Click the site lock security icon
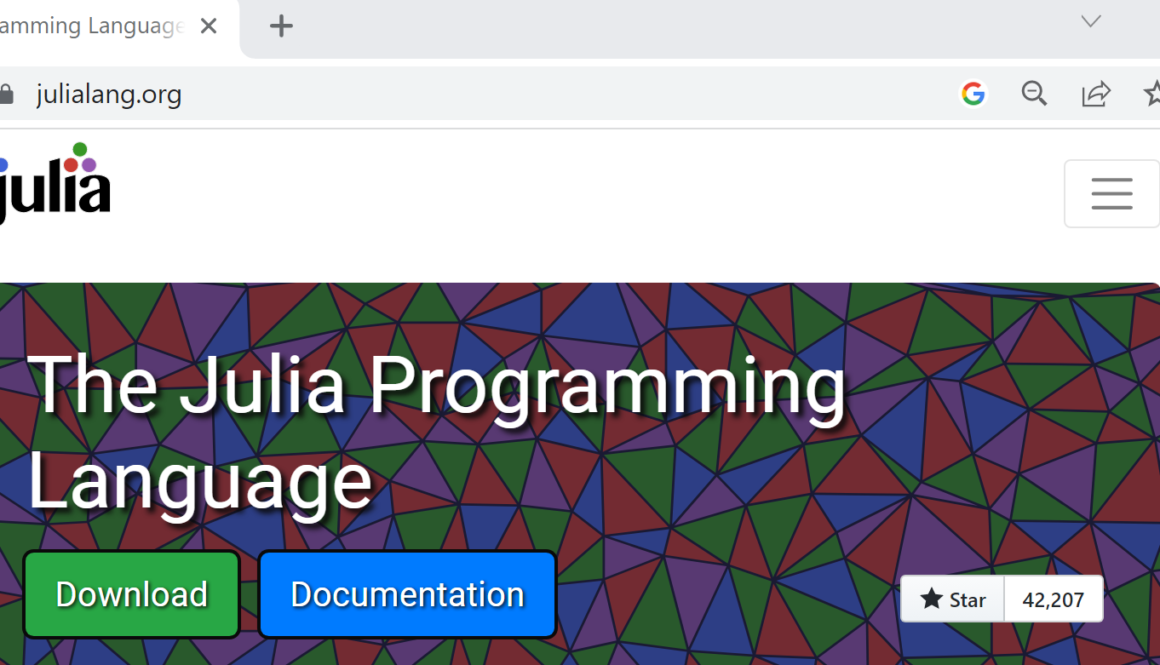 coord(7,95)
